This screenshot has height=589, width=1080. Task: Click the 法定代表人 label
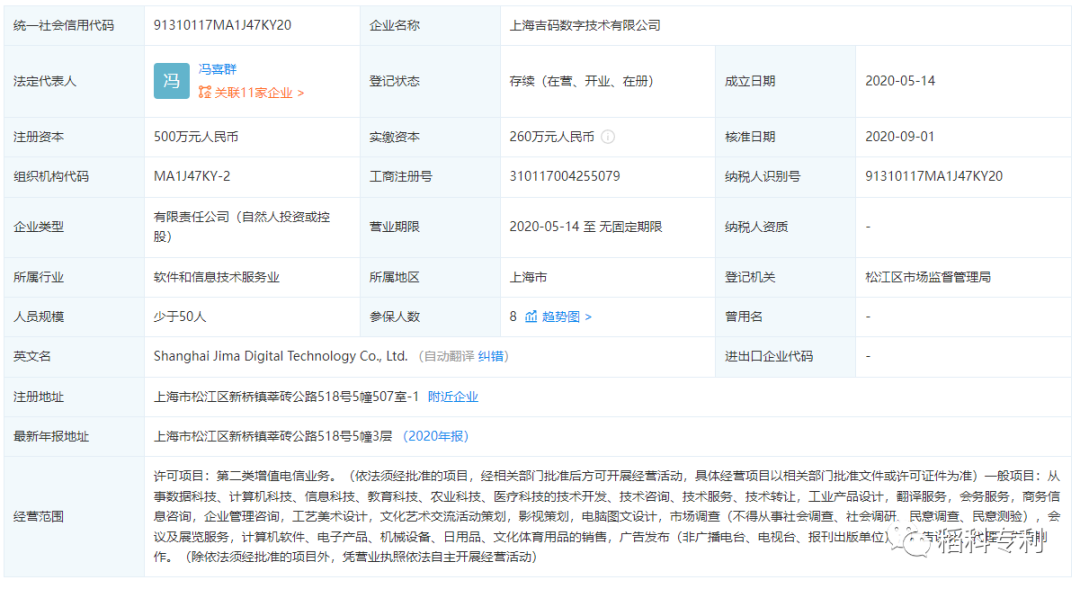point(45,81)
